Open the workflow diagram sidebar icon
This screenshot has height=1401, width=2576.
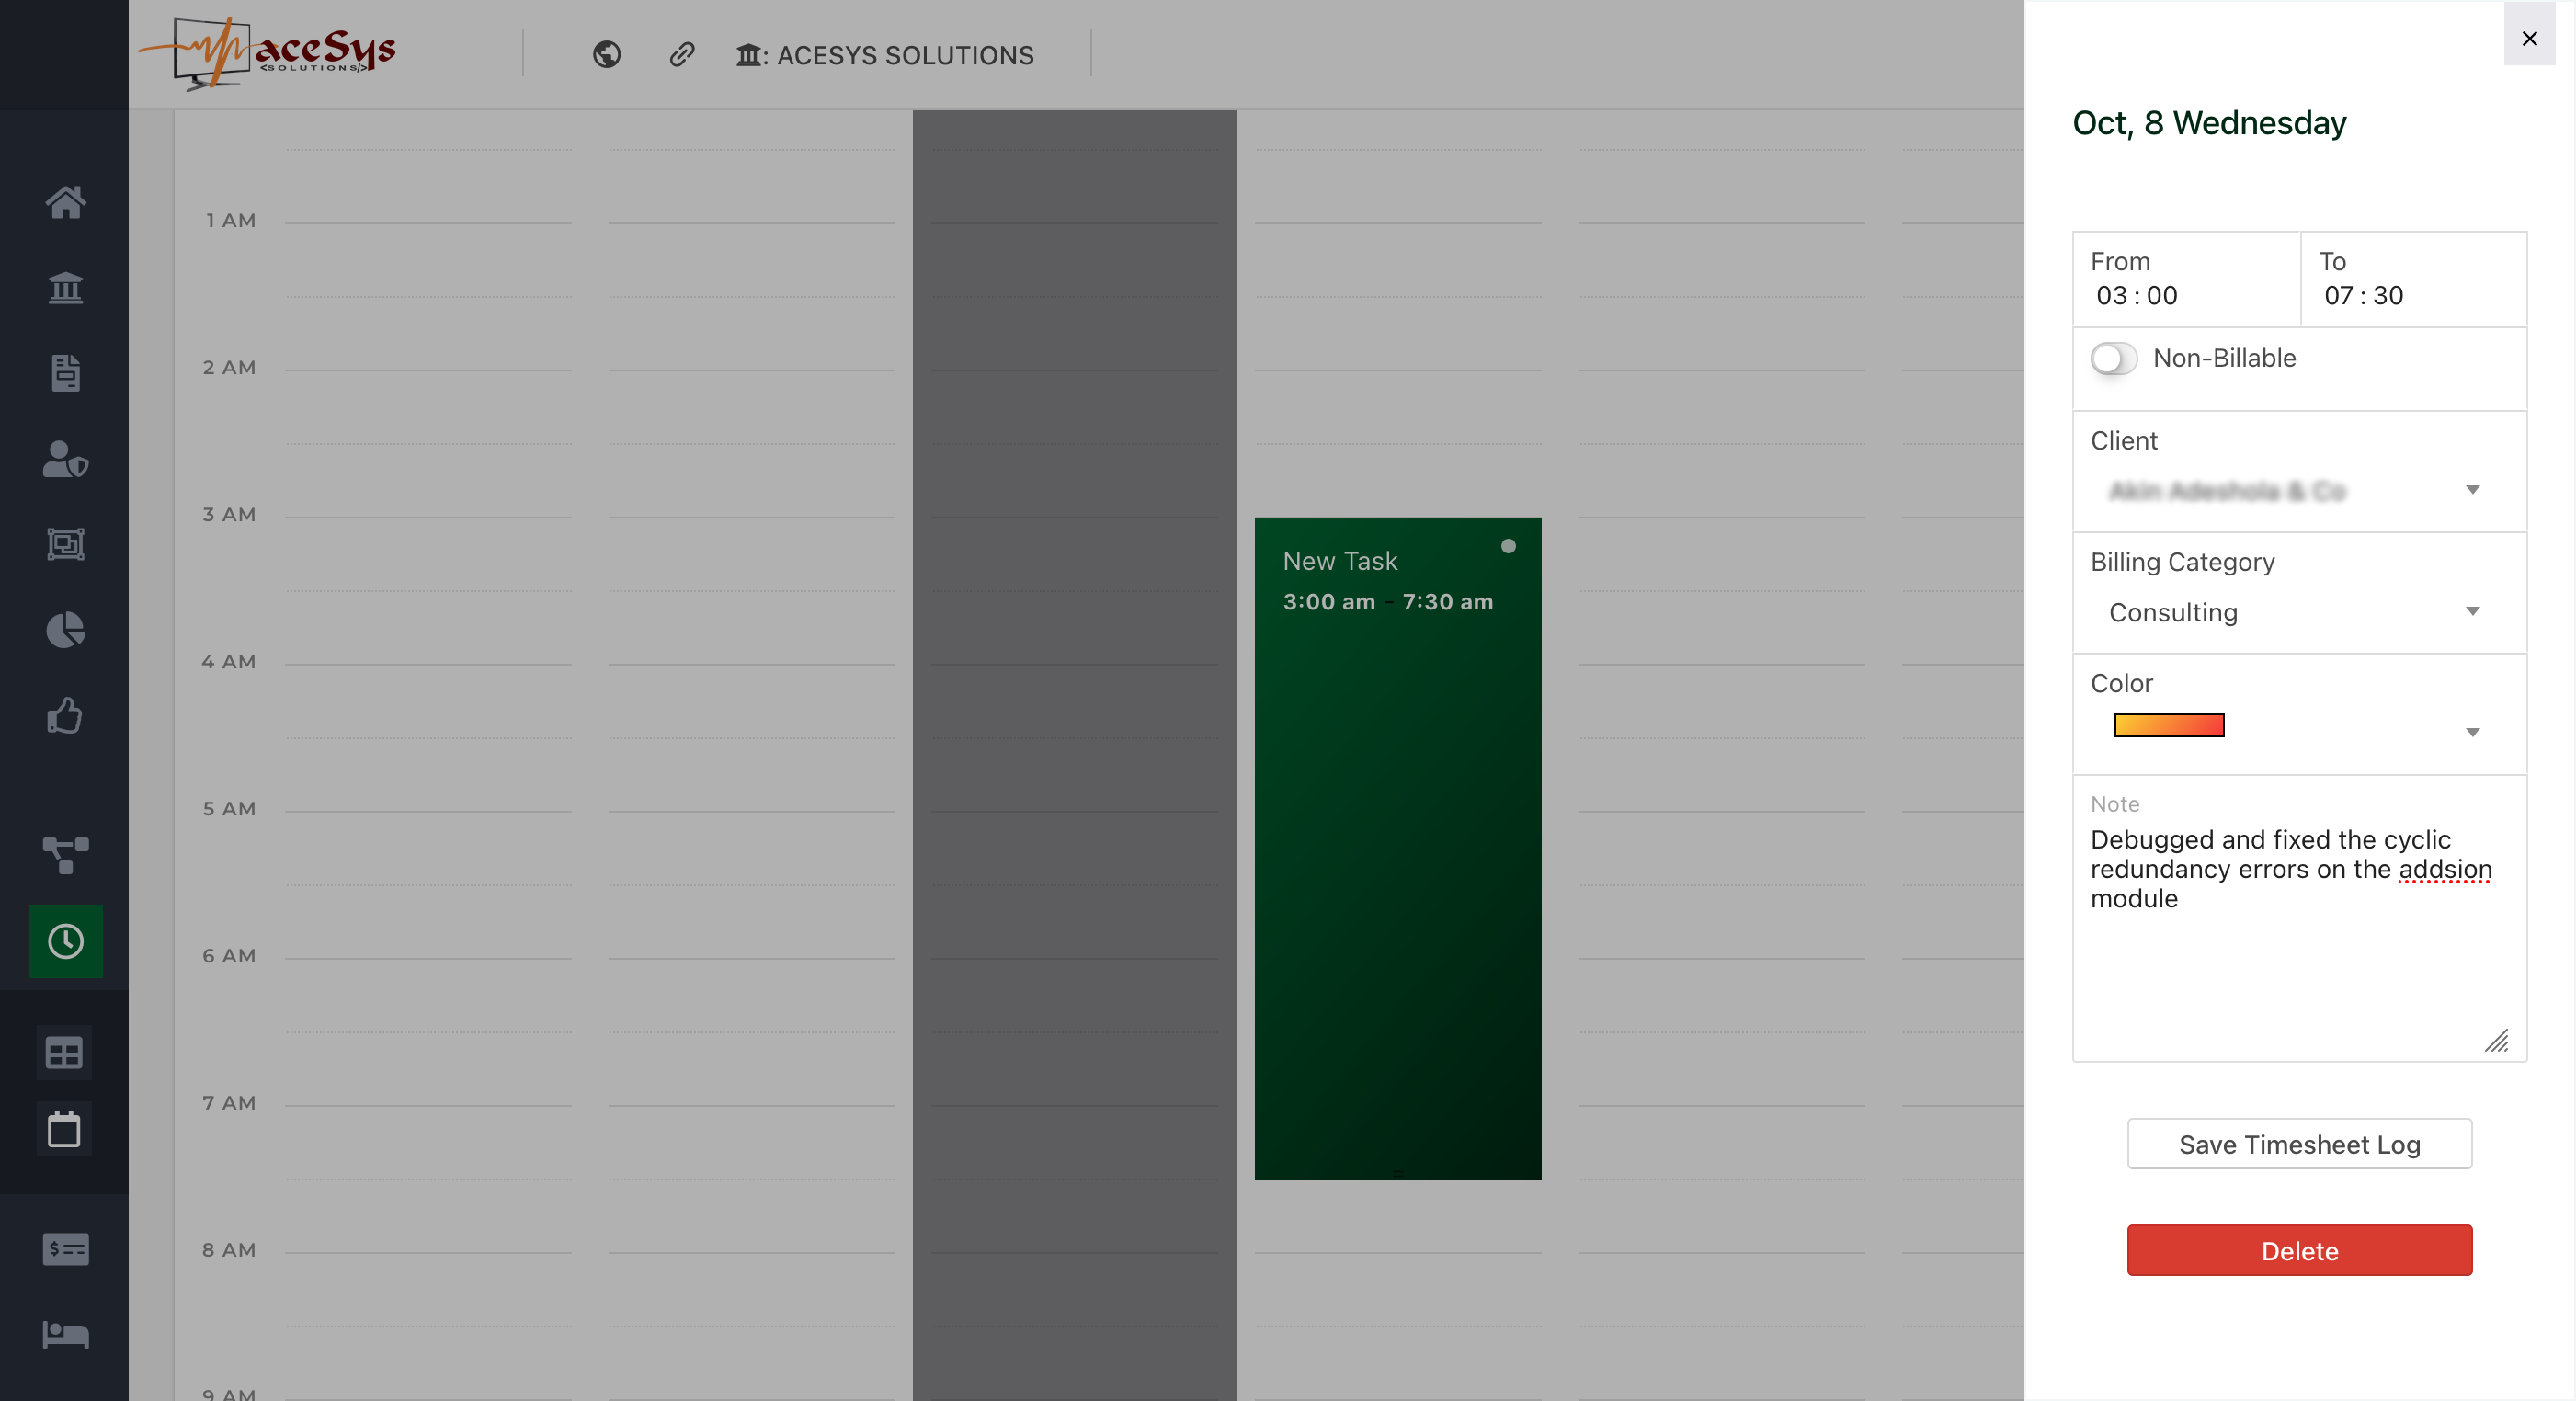tap(65, 855)
